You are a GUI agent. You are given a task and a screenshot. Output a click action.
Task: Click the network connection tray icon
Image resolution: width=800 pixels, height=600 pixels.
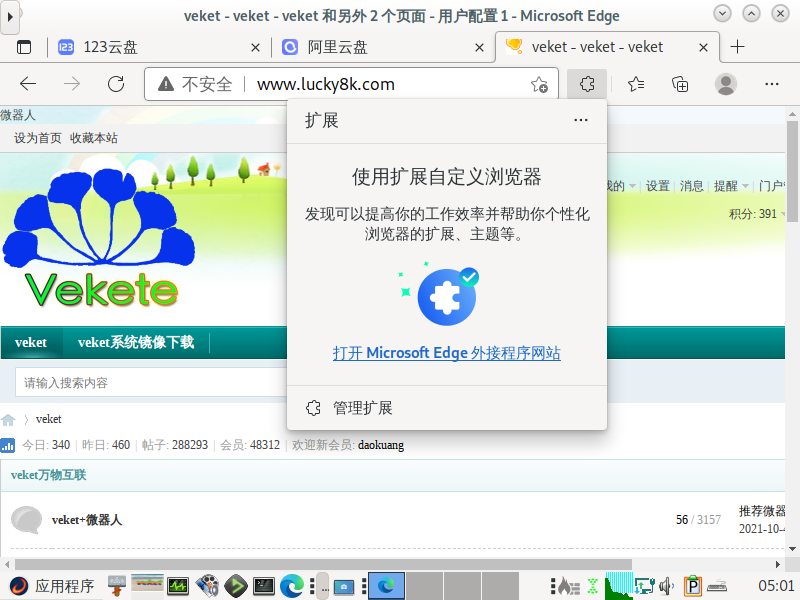(x=644, y=586)
